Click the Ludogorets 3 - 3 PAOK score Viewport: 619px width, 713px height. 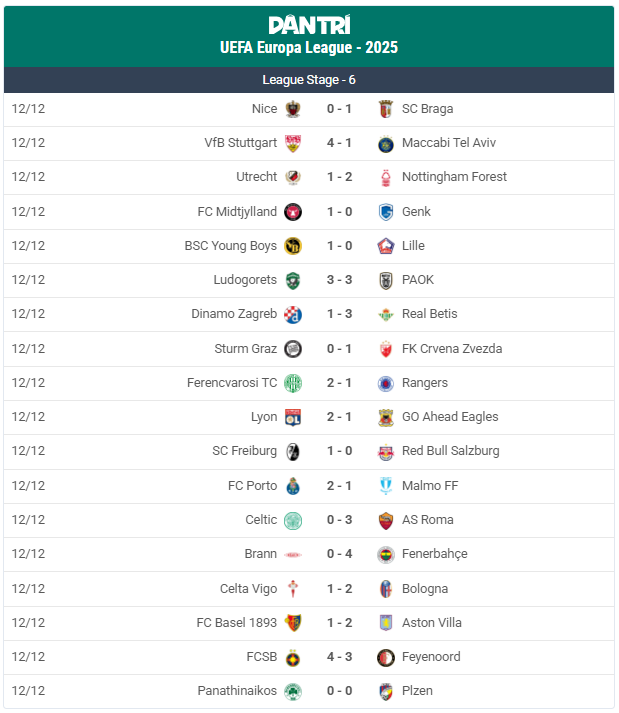tap(339, 280)
